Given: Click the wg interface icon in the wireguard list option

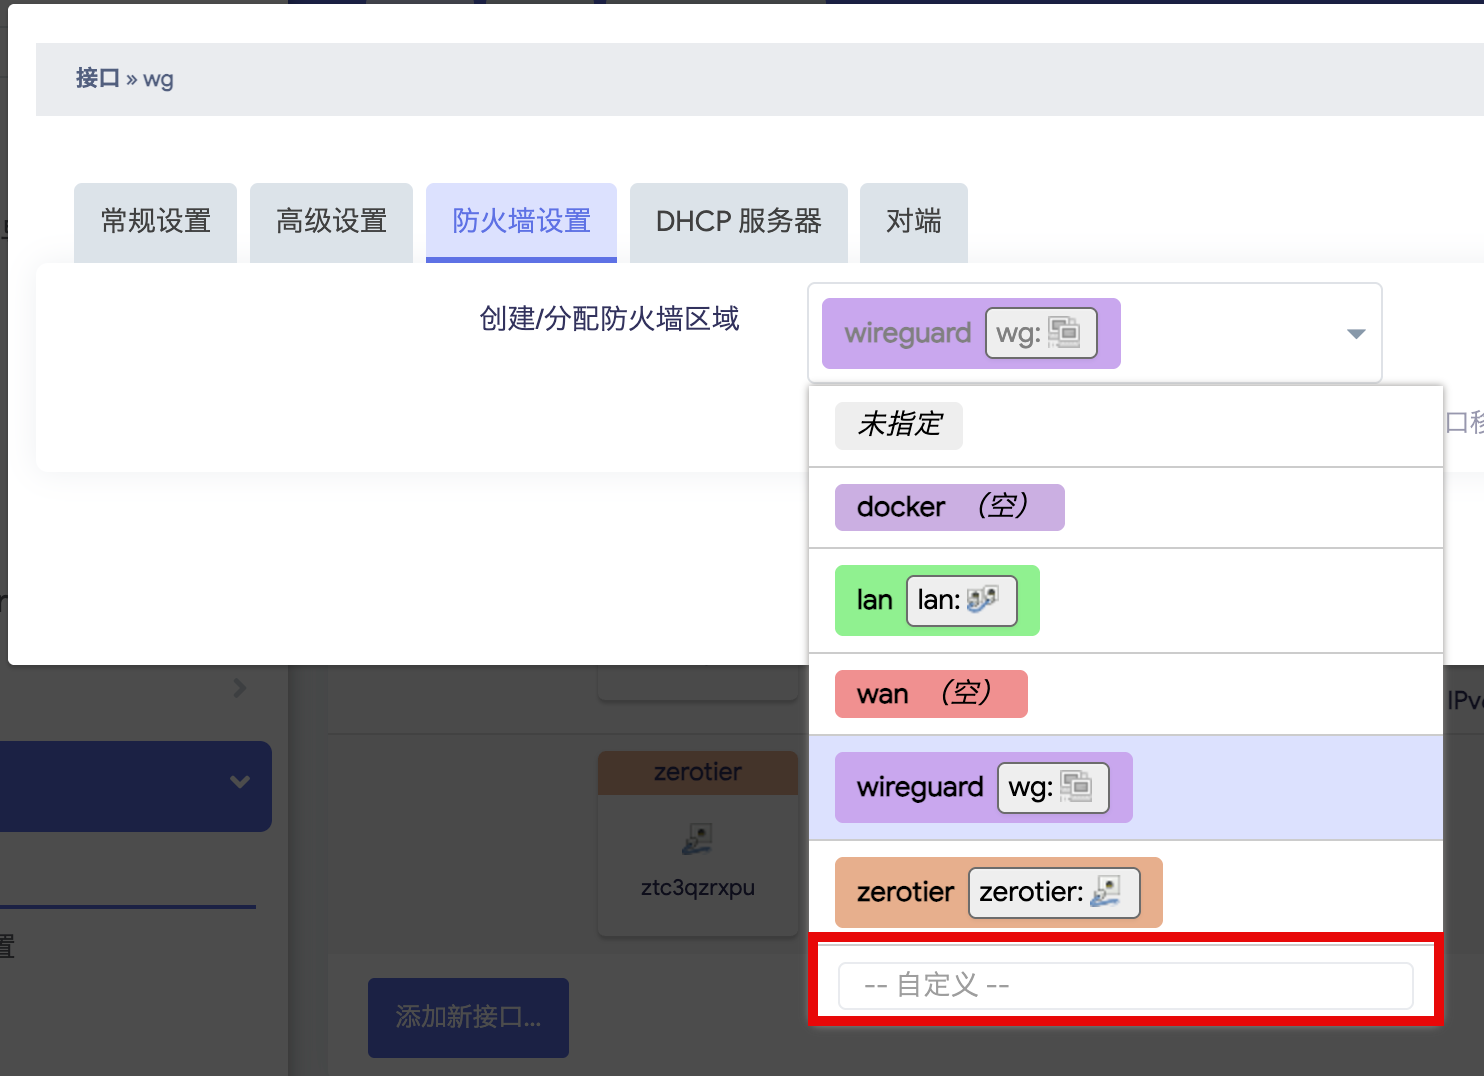Looking at the screenshot, I should pos(1076,786).
